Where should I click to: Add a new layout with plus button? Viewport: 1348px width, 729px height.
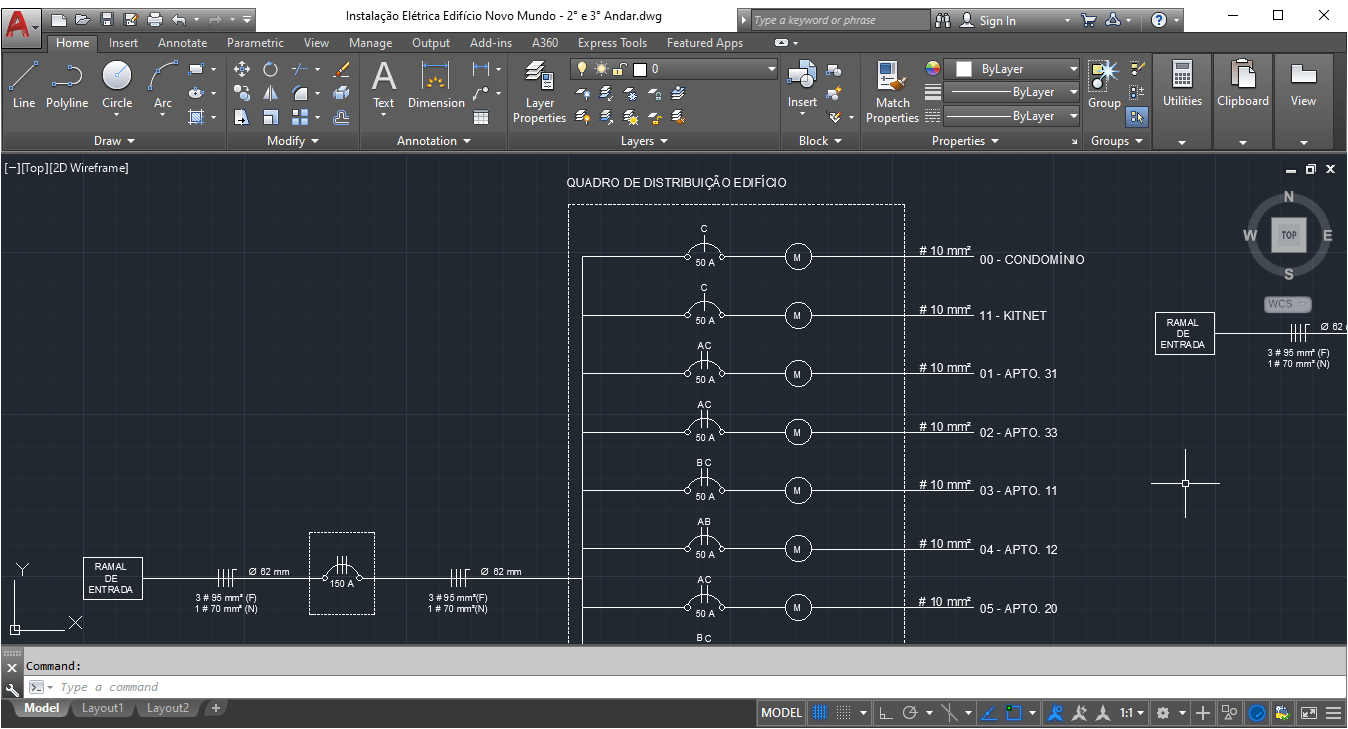point(215,708)
